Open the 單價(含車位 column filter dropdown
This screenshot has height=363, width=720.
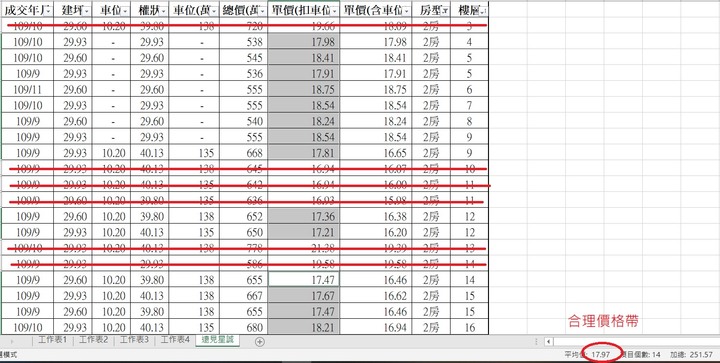pyautogui.click(x=407, y=11)
